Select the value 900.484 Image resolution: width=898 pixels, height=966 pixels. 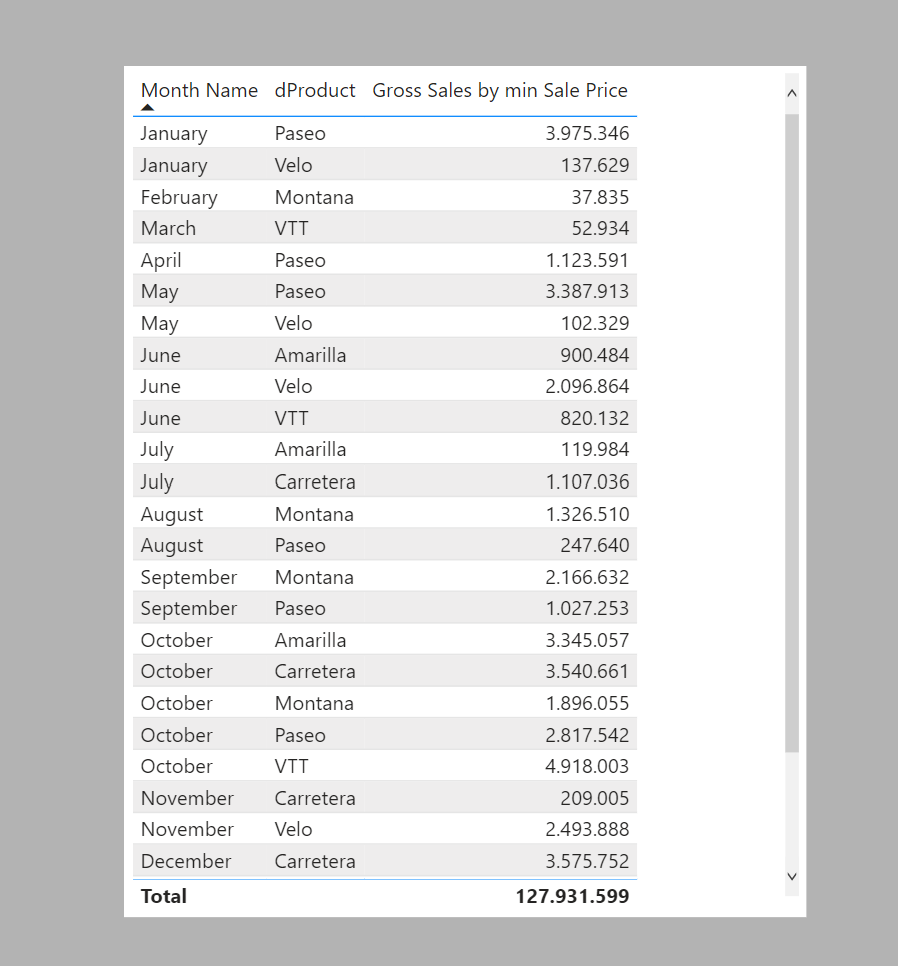595,355
